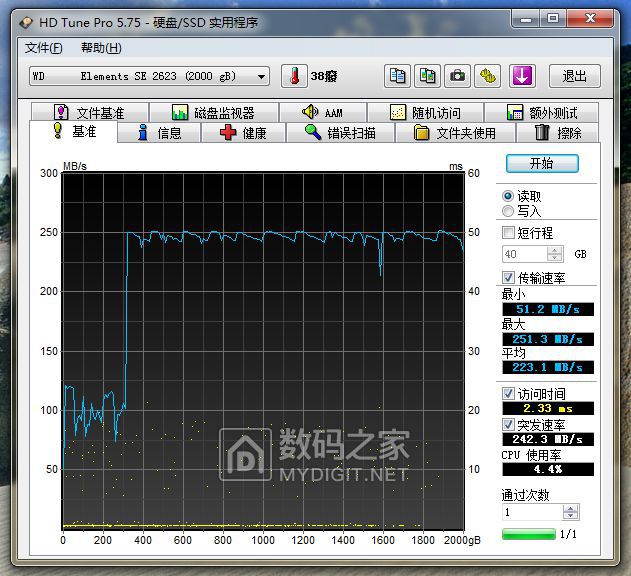Minimize the HD Tune Pro window
The height and width of the screenshot is (576, 631).
click(526, 19)
